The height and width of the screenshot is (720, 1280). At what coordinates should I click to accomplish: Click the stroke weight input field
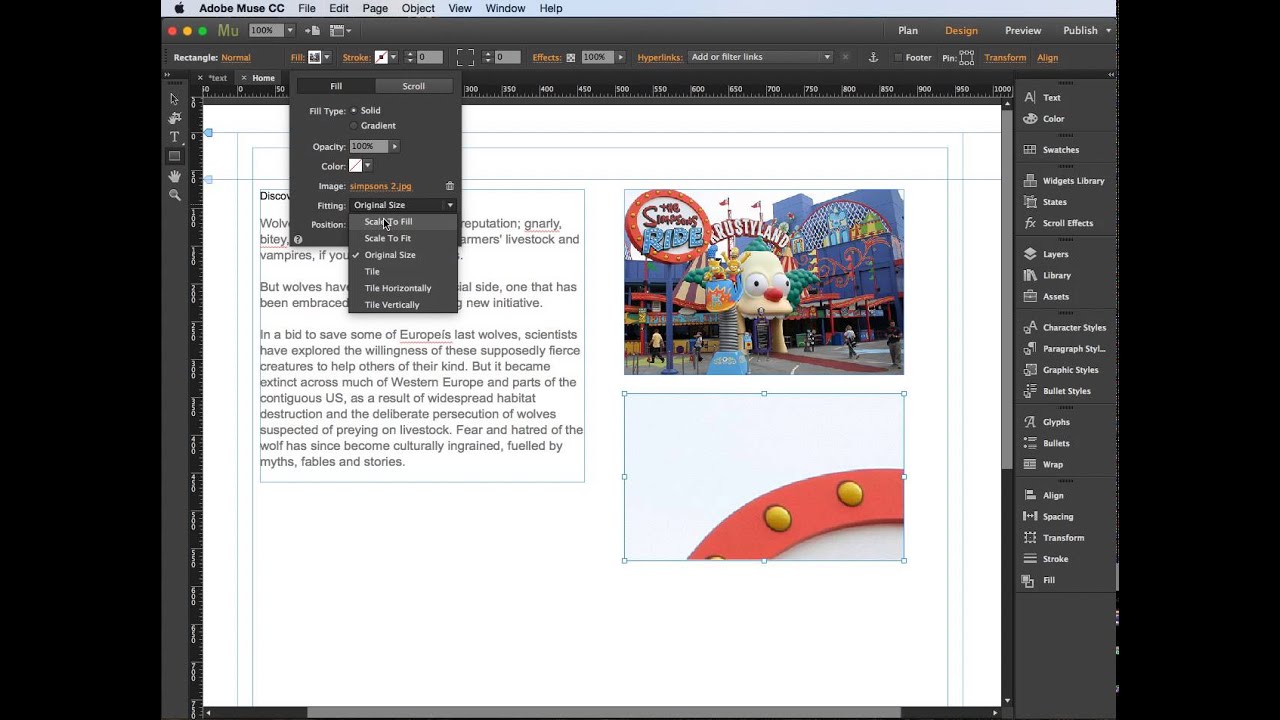[x=429, y=58]
